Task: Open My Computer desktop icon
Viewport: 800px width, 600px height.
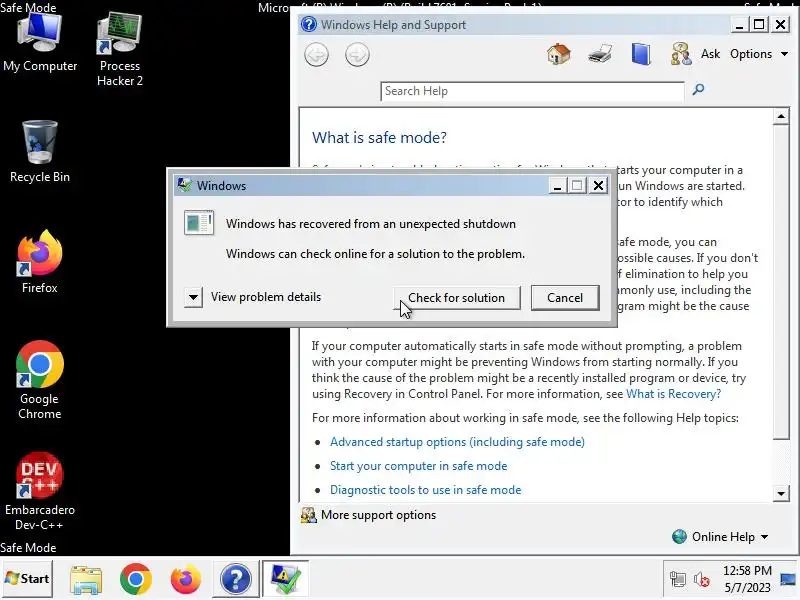Action: coord(40,43)
